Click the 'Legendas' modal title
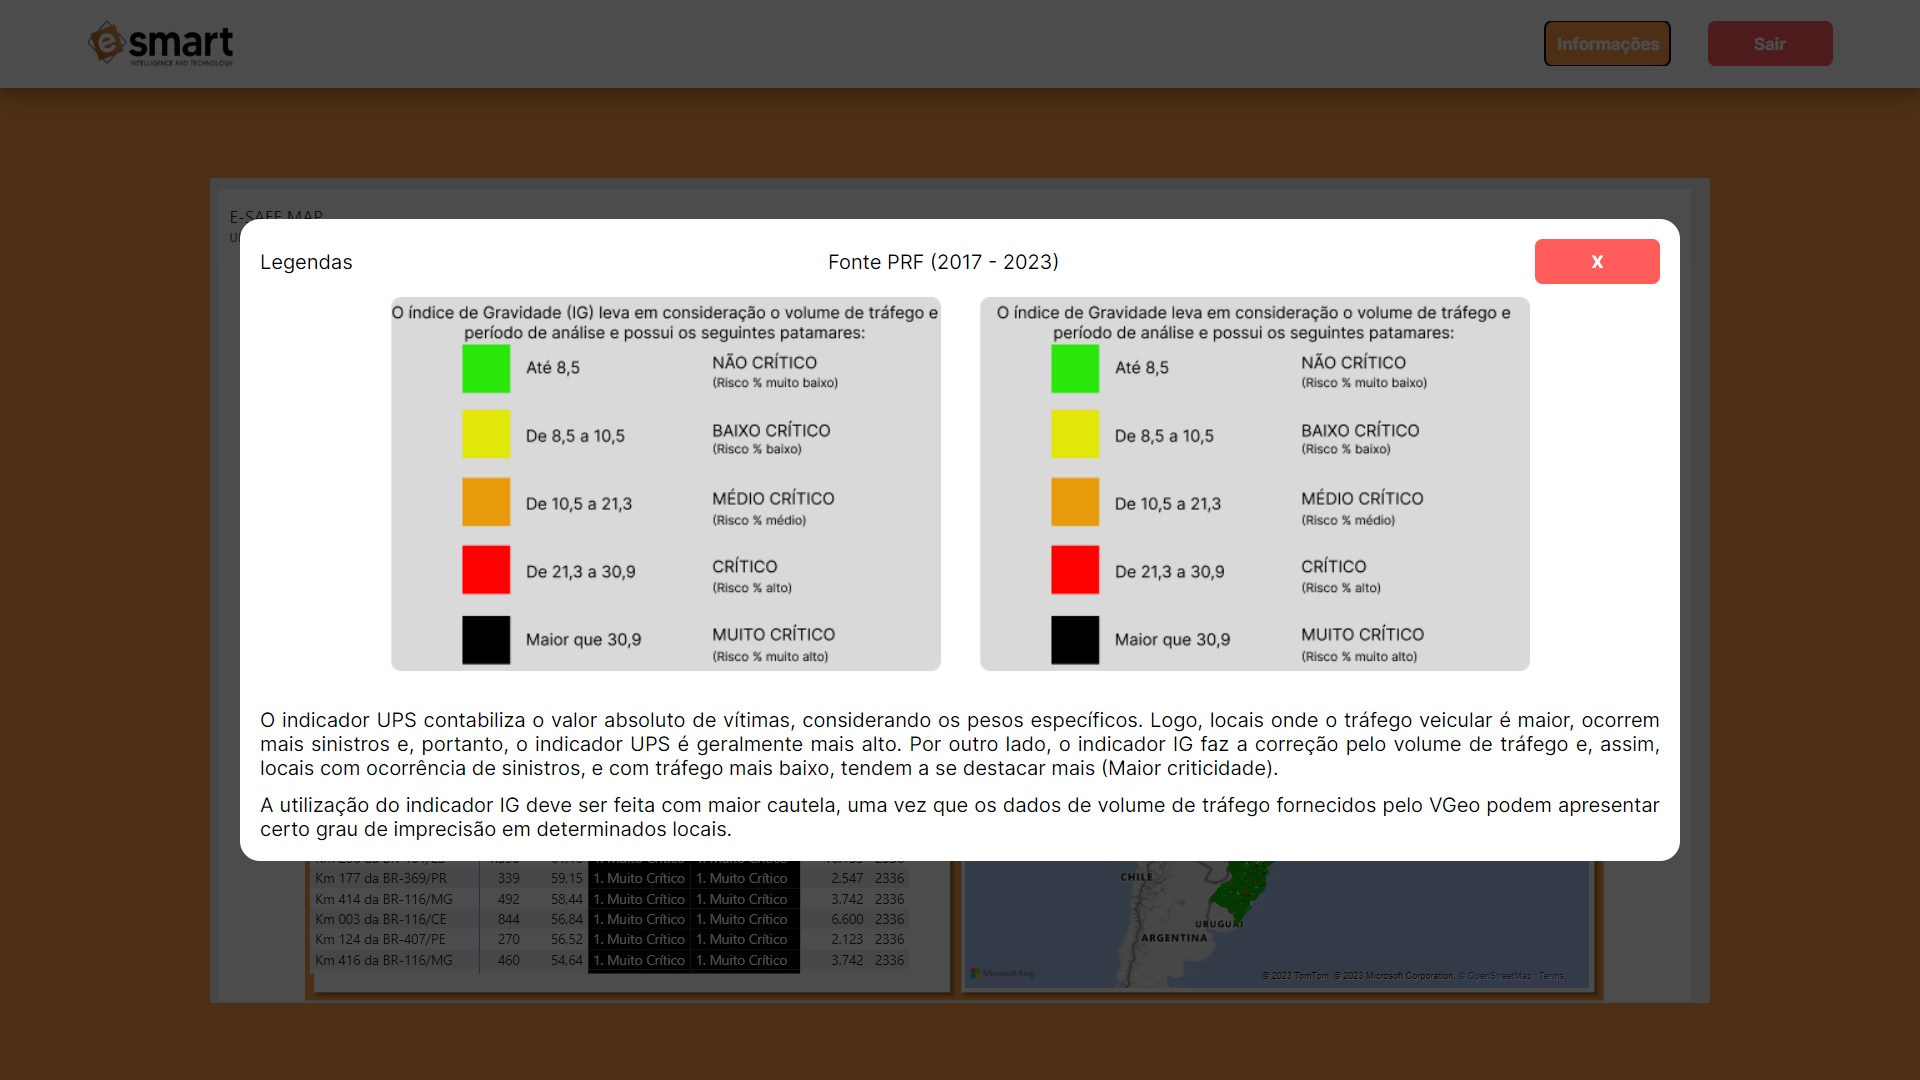This screenshot has width=1920, height=1080. 306,262
